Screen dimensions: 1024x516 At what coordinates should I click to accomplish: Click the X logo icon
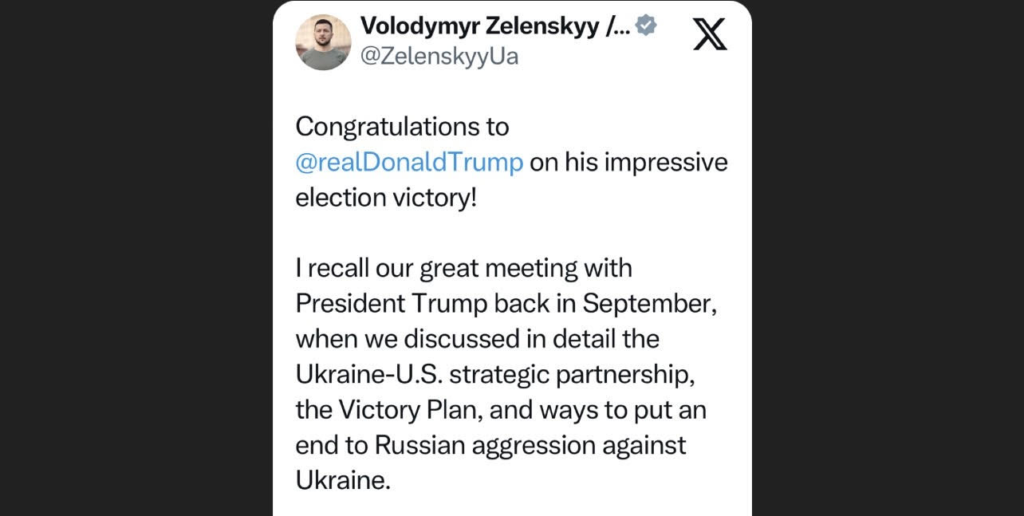tap(710, 35)
